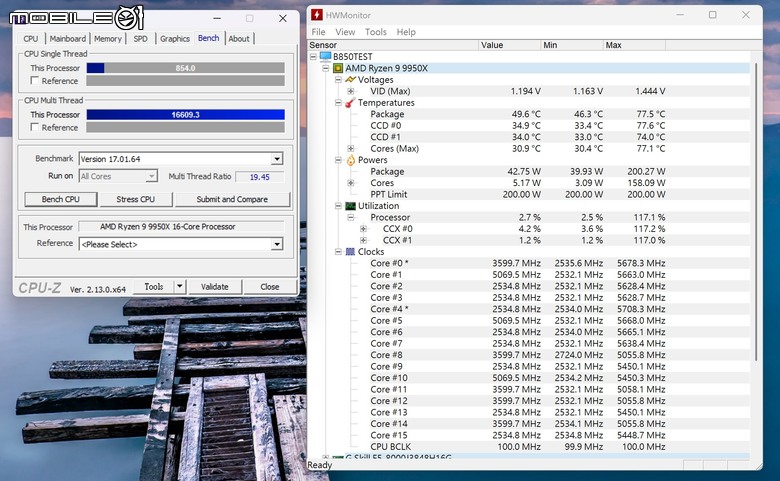Click the Tools button in CPU-Z
The height and width of the screenshot is (481, 780).
click(154, 287)
